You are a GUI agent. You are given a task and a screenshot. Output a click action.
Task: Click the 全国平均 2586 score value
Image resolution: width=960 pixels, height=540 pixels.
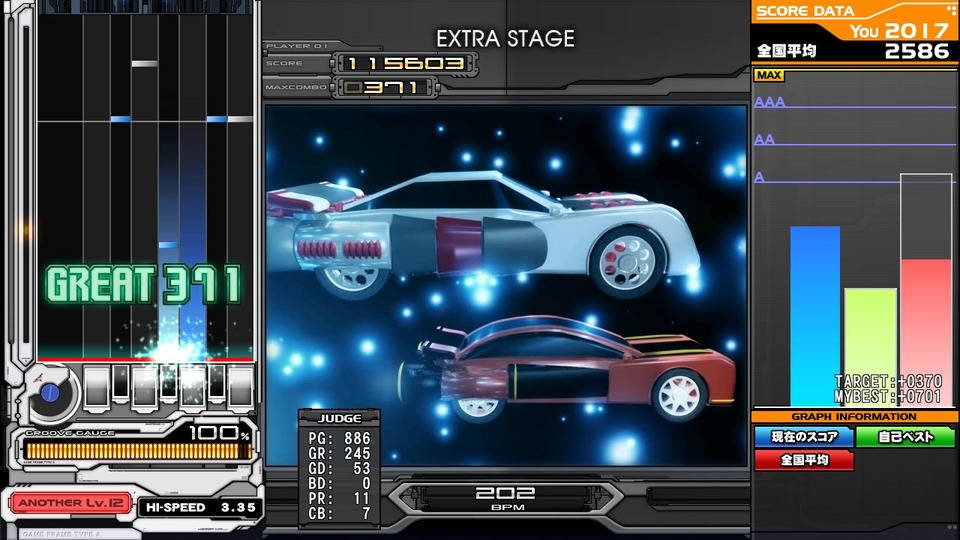point(853,51)
